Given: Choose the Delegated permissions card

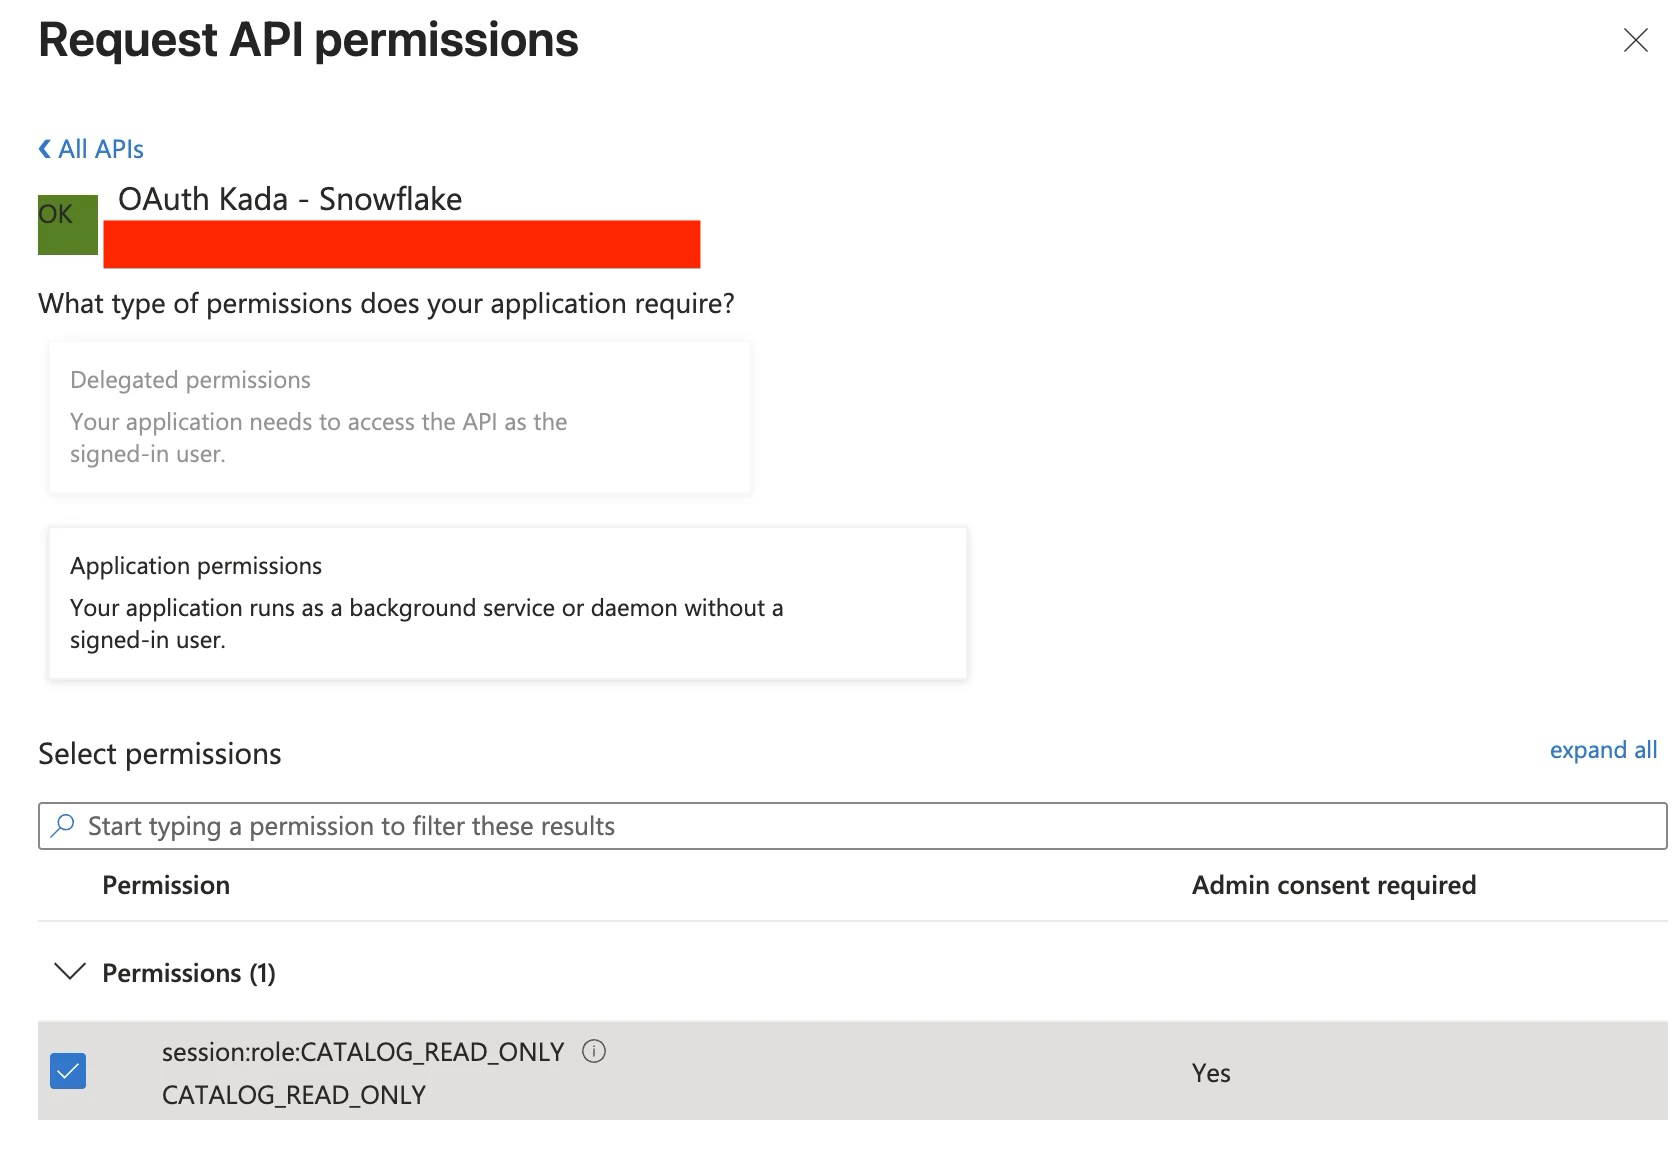Looking at the screenshot, I should coord(400,417).
